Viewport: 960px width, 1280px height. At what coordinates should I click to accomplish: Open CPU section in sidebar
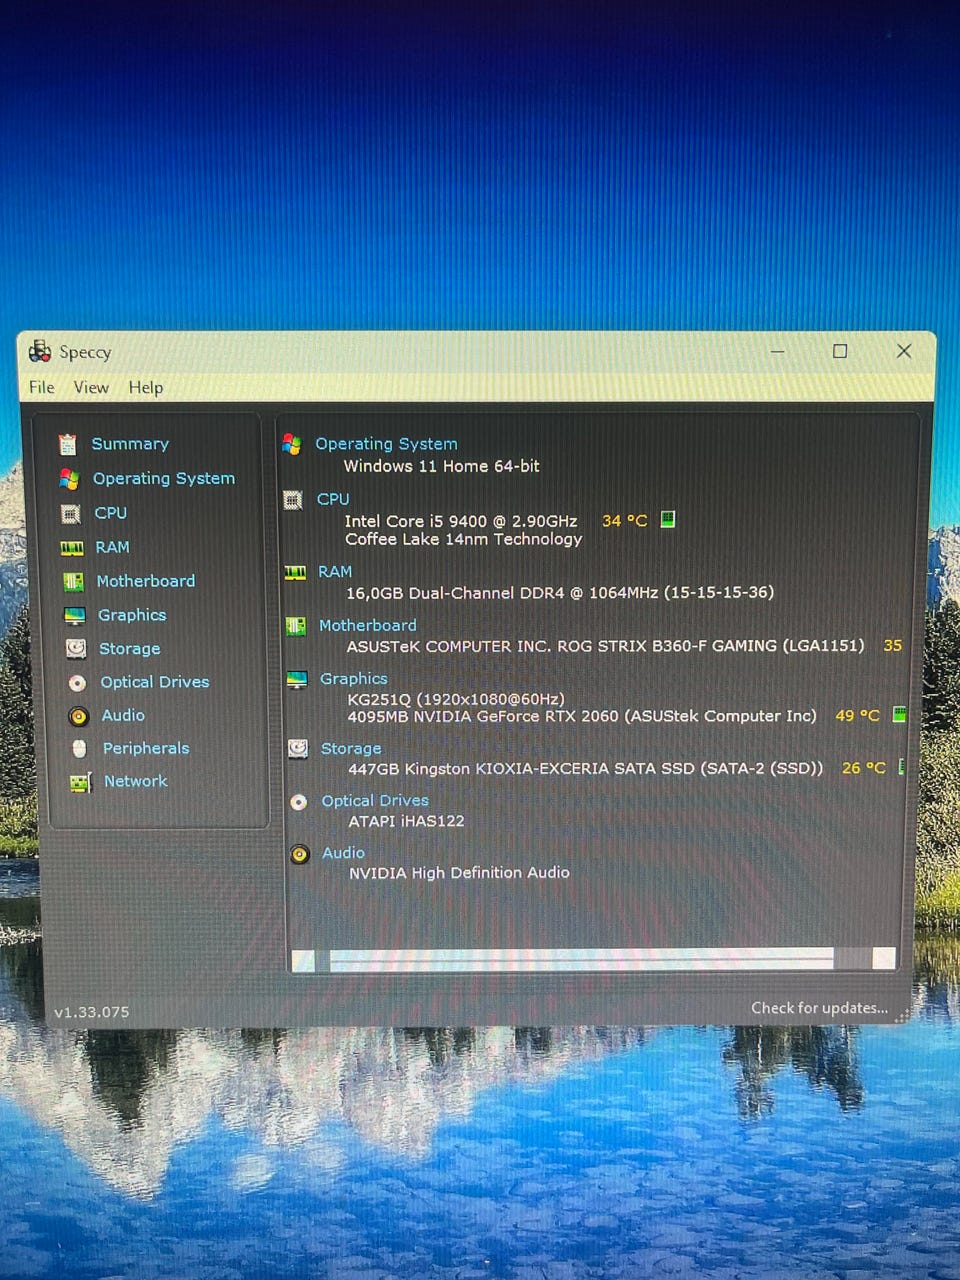pos(111,513)
